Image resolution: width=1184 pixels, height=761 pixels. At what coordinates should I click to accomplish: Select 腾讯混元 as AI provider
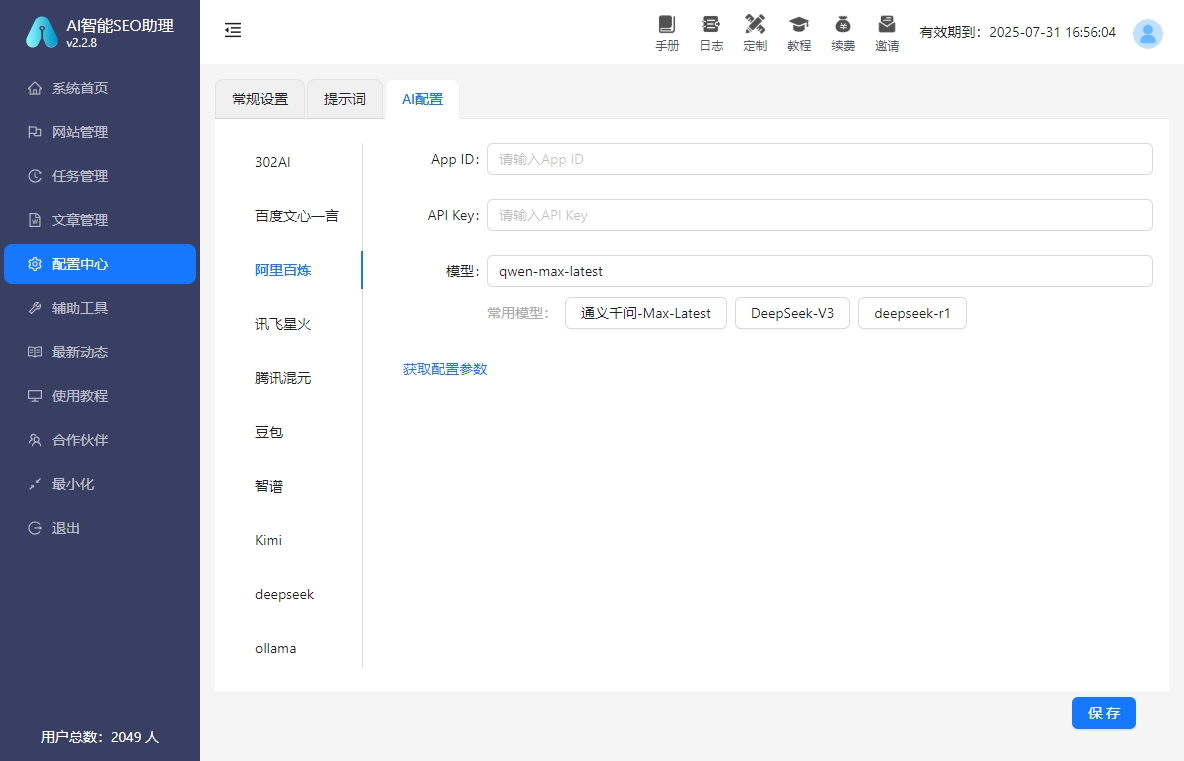284,377
